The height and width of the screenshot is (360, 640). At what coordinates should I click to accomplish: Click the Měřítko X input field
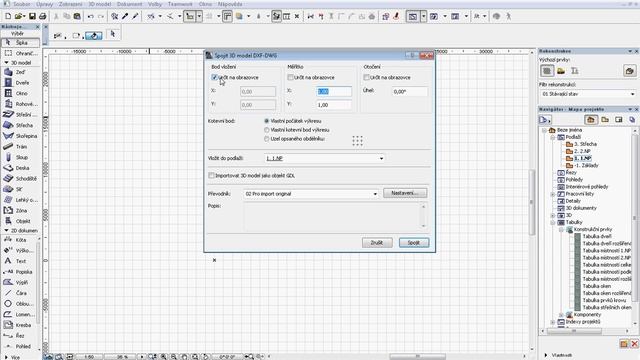tap(334, 92)
